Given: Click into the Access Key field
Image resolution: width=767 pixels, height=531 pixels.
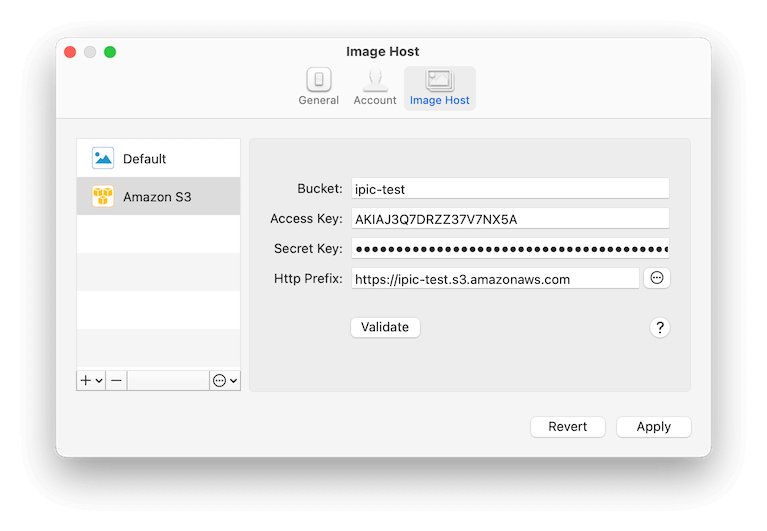Looking at the screenshot, I should (510, 219).
